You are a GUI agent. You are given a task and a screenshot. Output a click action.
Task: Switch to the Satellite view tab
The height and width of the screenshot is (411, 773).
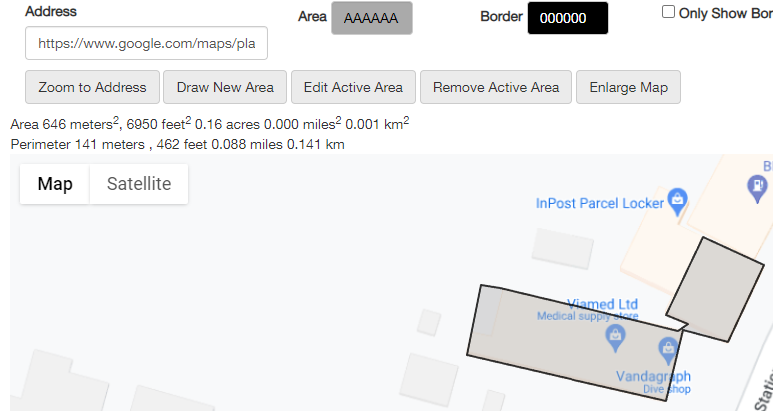pyautogui.click(x=139, y=184)
